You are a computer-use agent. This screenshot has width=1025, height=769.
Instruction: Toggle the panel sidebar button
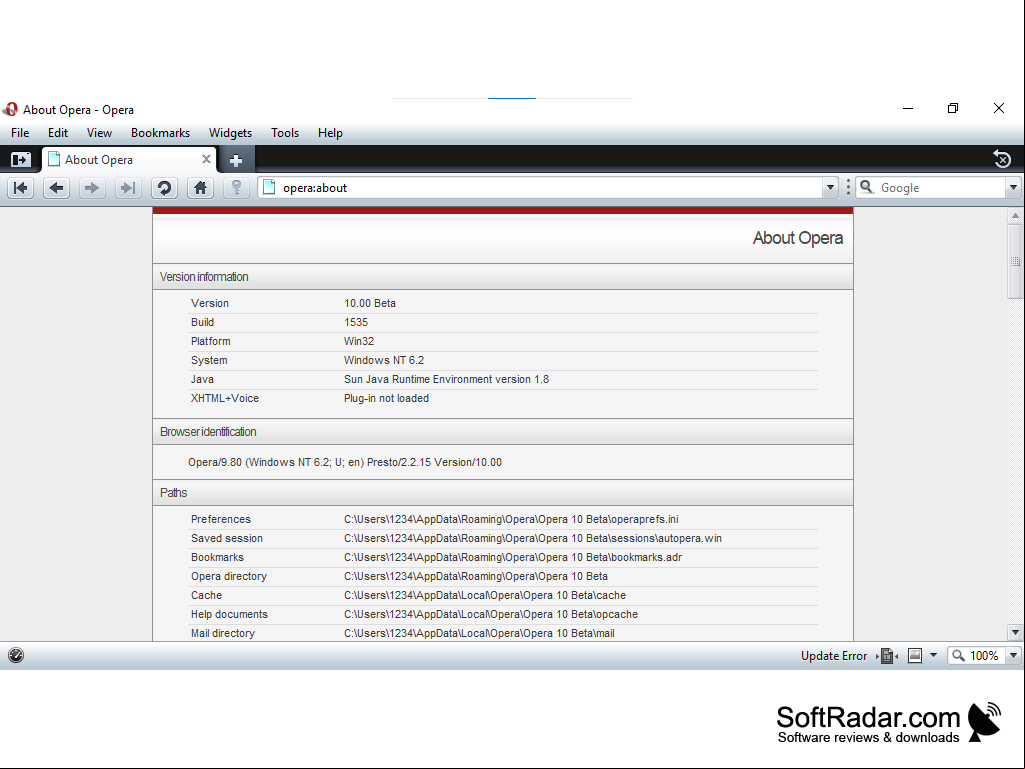20,160
